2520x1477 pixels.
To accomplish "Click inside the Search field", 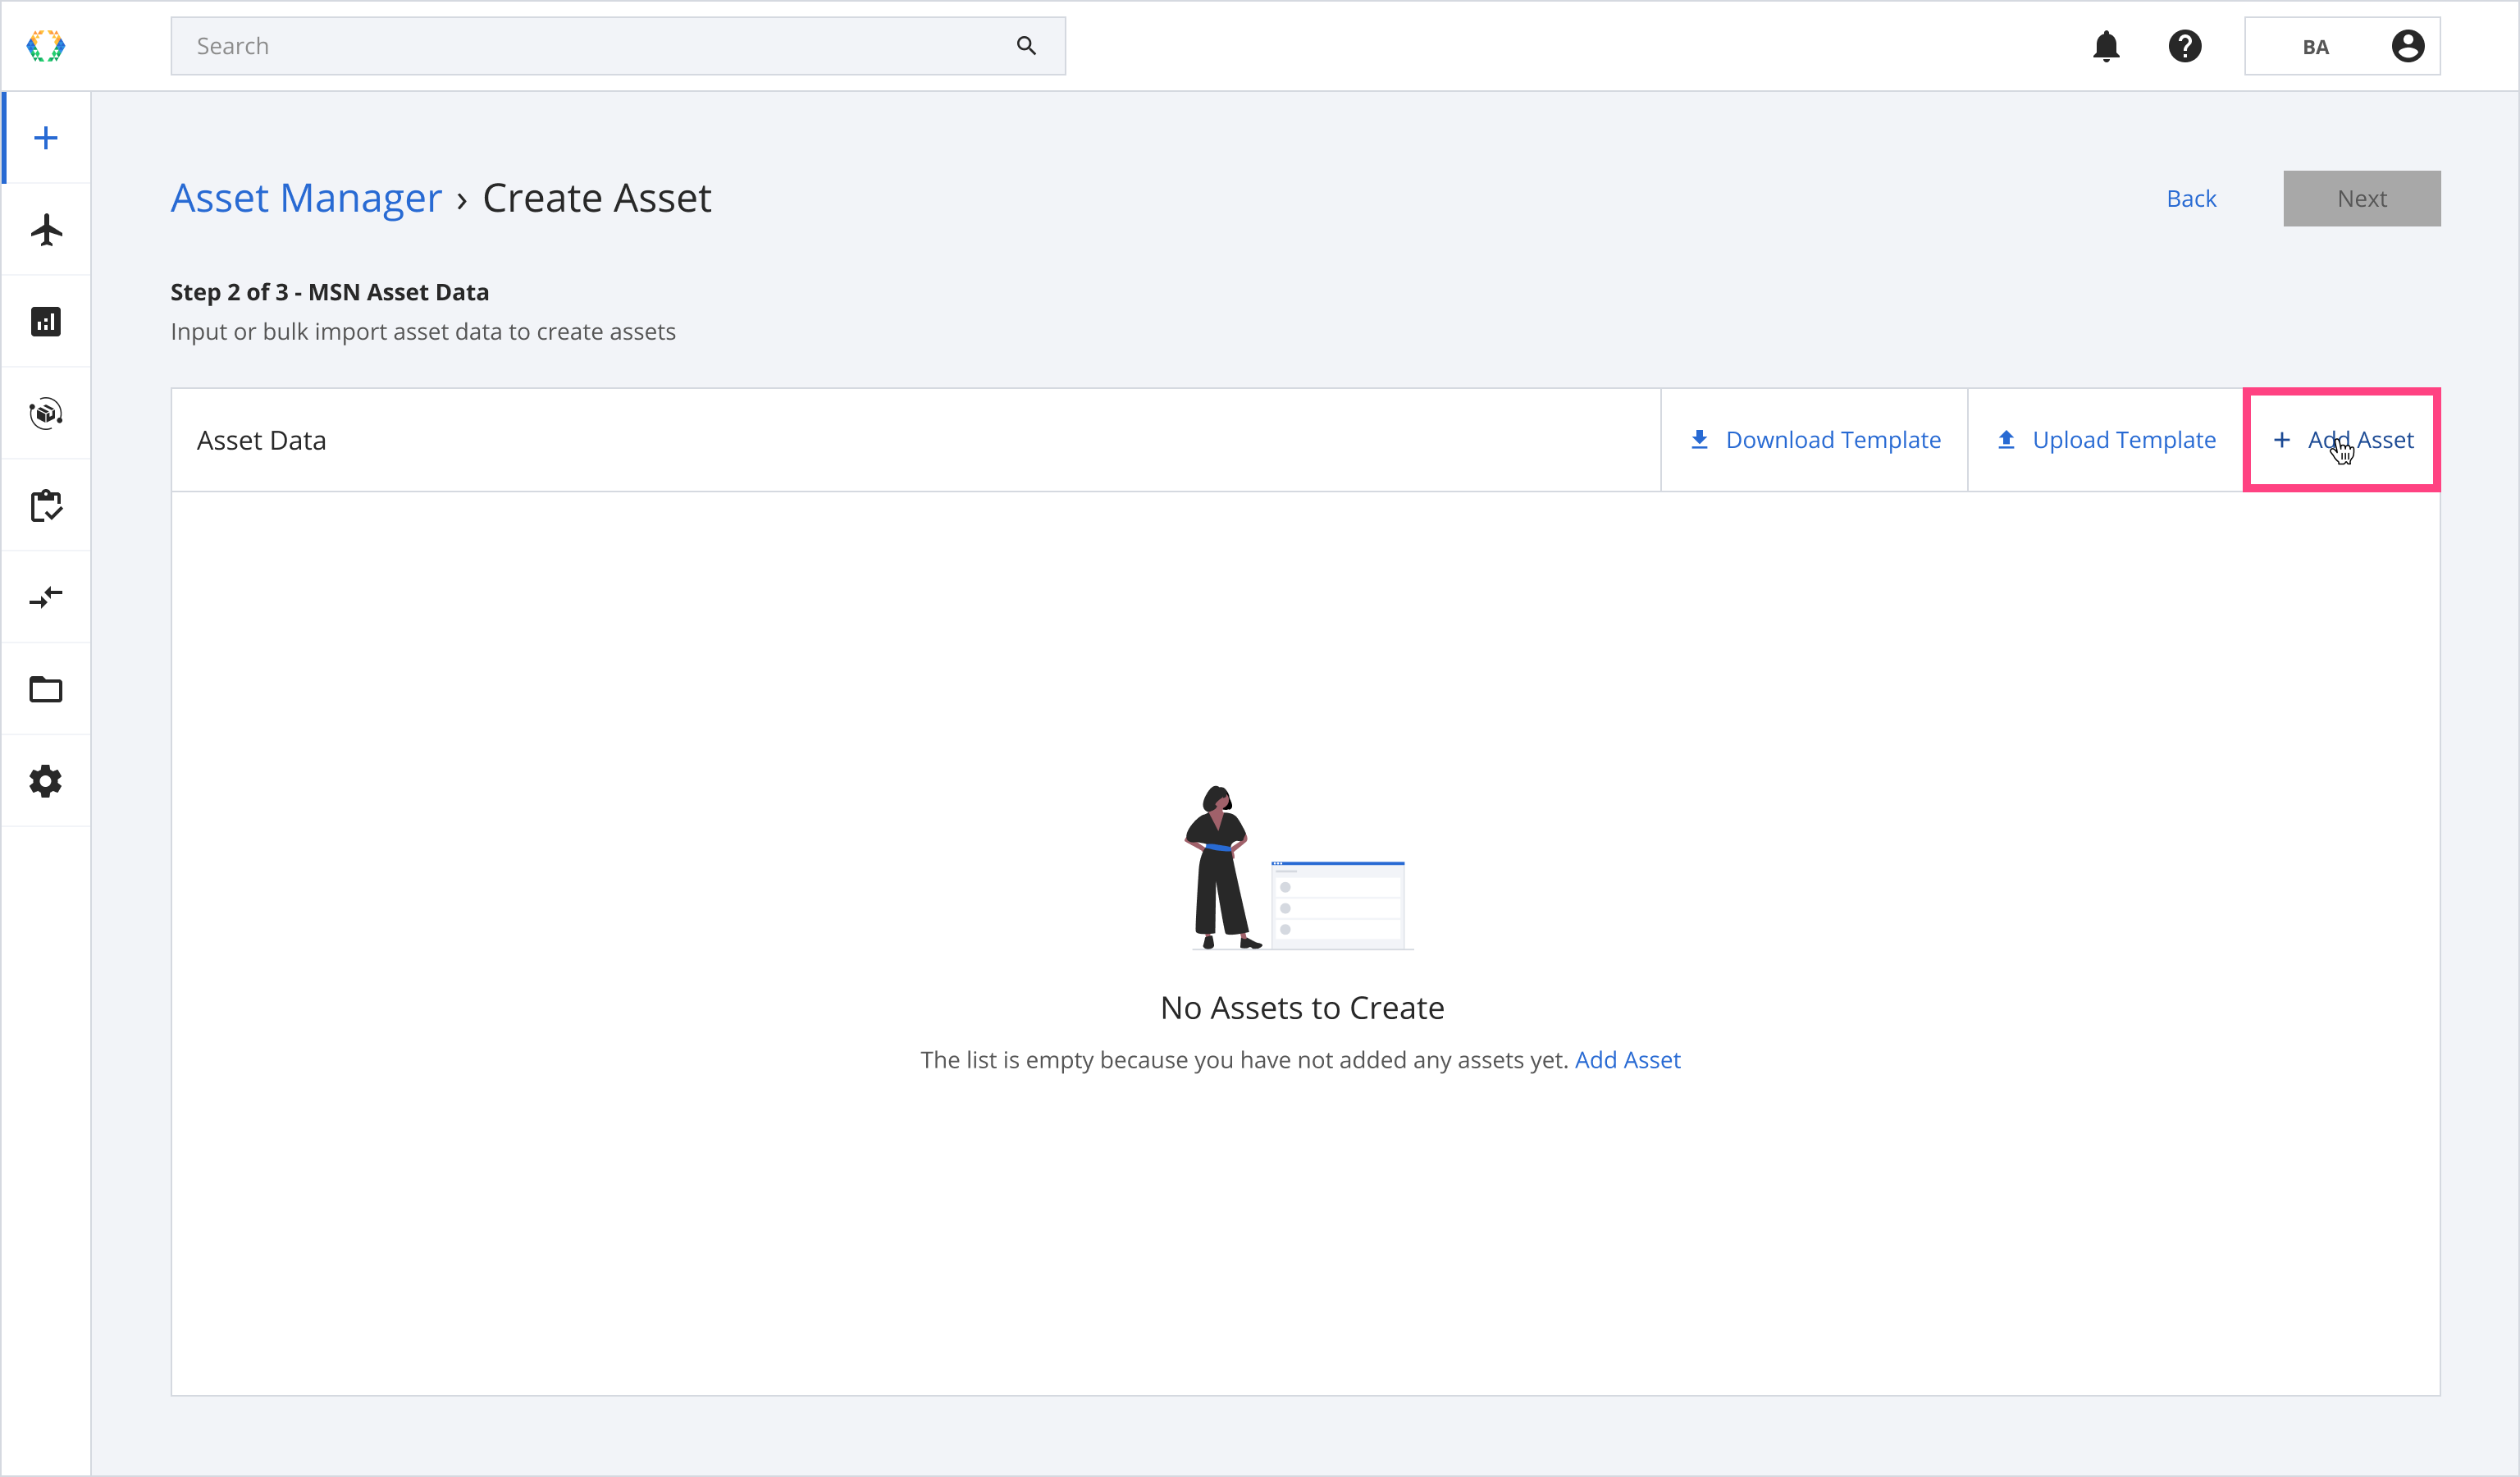I will (x=618, y=46).
